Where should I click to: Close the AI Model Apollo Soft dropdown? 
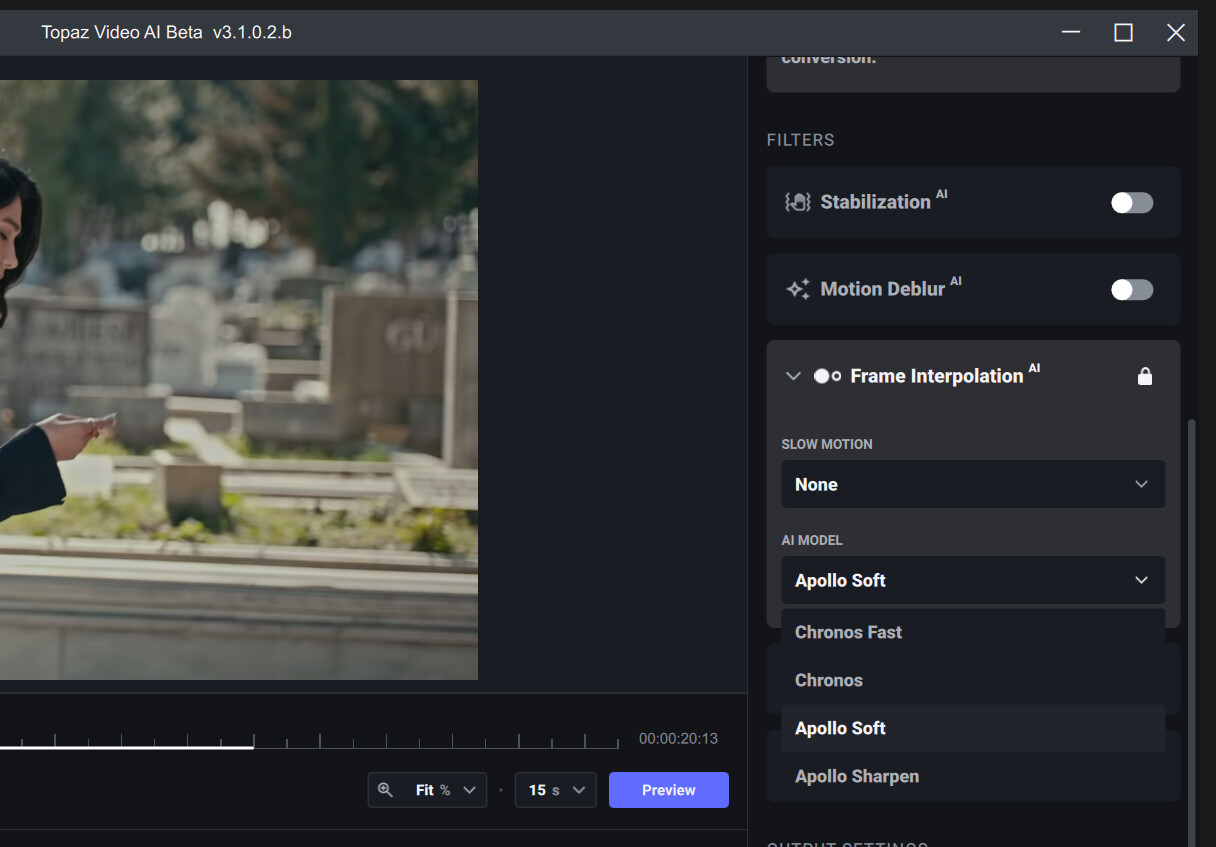tap(972, 580)
